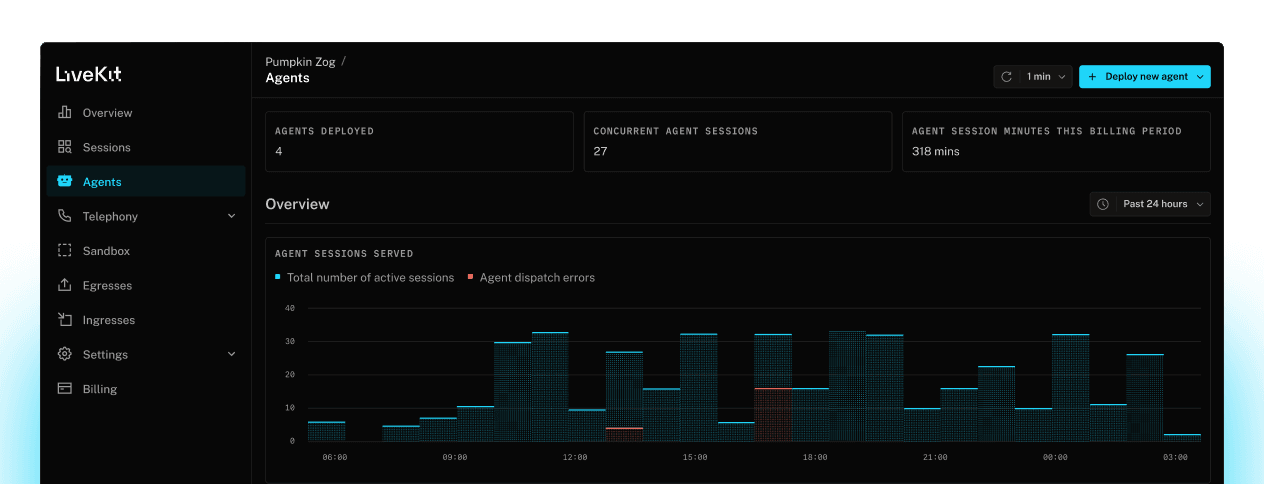
Task: Navigate to Ingresses
Action: [146, 320]
